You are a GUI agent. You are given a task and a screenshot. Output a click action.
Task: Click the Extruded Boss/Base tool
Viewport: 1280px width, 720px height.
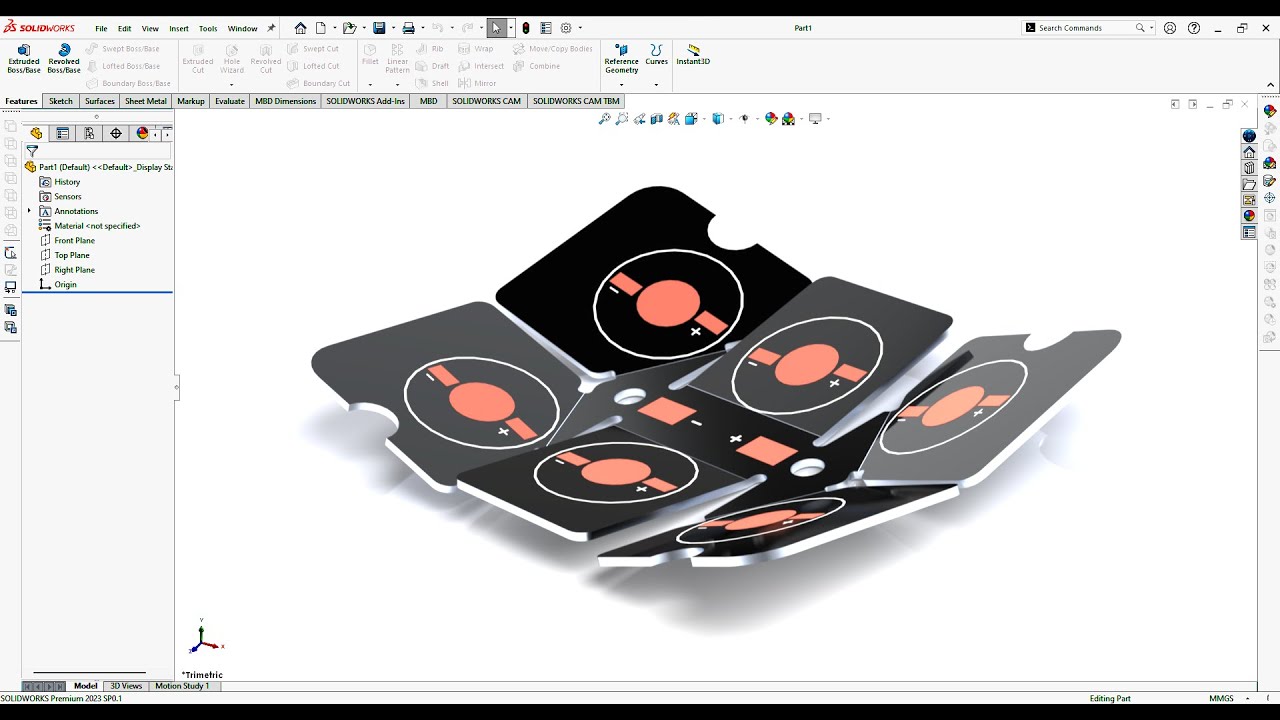(24, 59)
